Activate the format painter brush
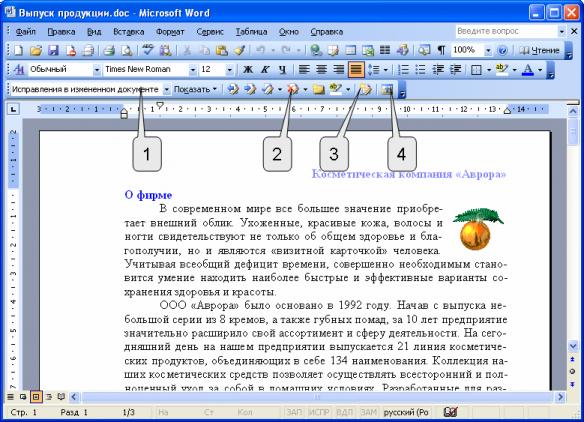The height and width of the screenshot is (422, 584). pos(239,50)
